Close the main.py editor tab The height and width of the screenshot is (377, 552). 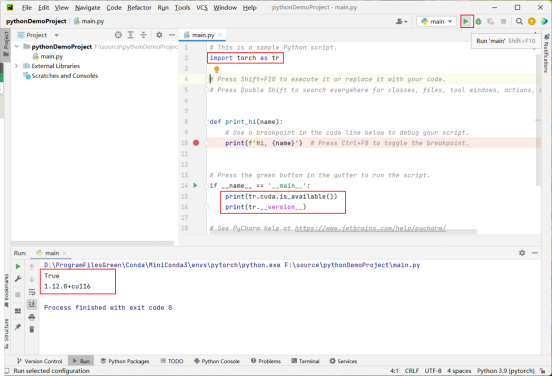[x=220, y=35]
